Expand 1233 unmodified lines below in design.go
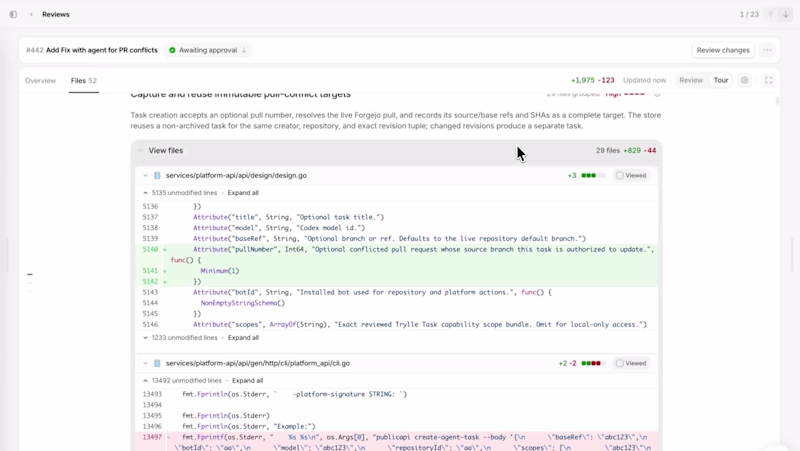 [145, 338]
